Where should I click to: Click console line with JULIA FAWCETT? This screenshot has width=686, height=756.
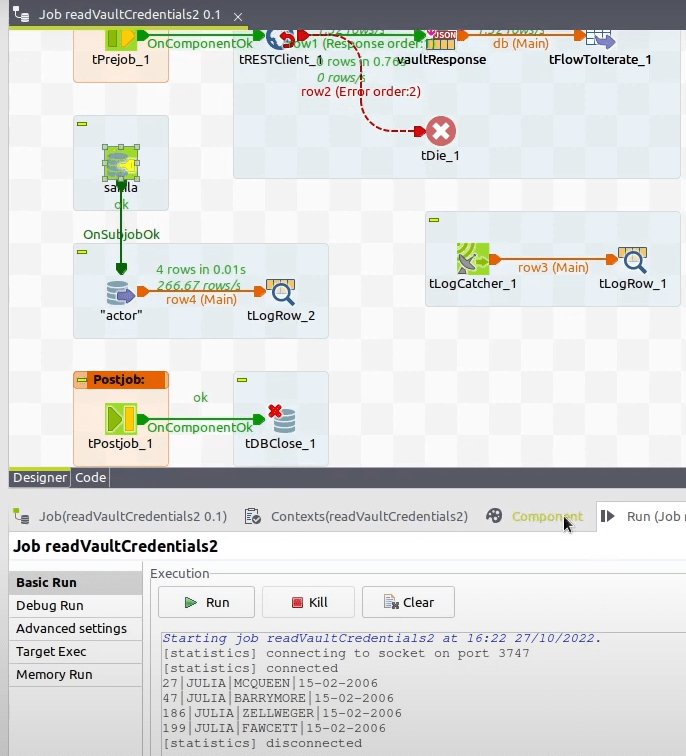(x=274, y=728)
